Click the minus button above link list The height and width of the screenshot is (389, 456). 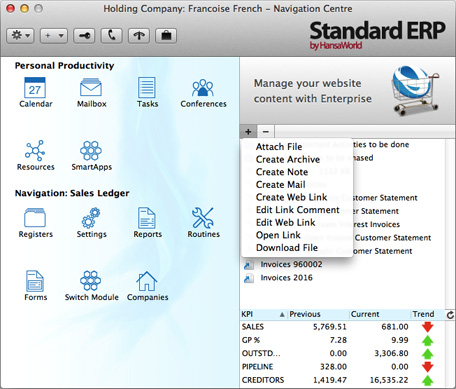tap(266, 132)
